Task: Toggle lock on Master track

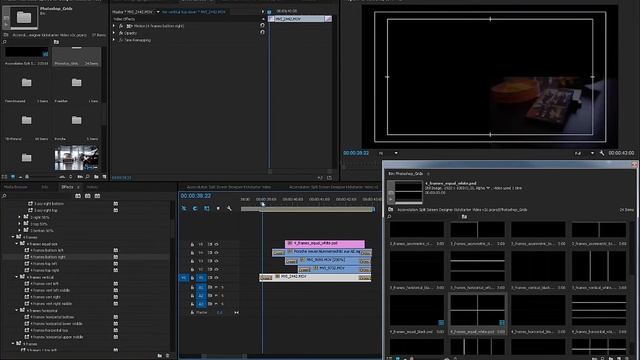Action: tap(192, 313)
